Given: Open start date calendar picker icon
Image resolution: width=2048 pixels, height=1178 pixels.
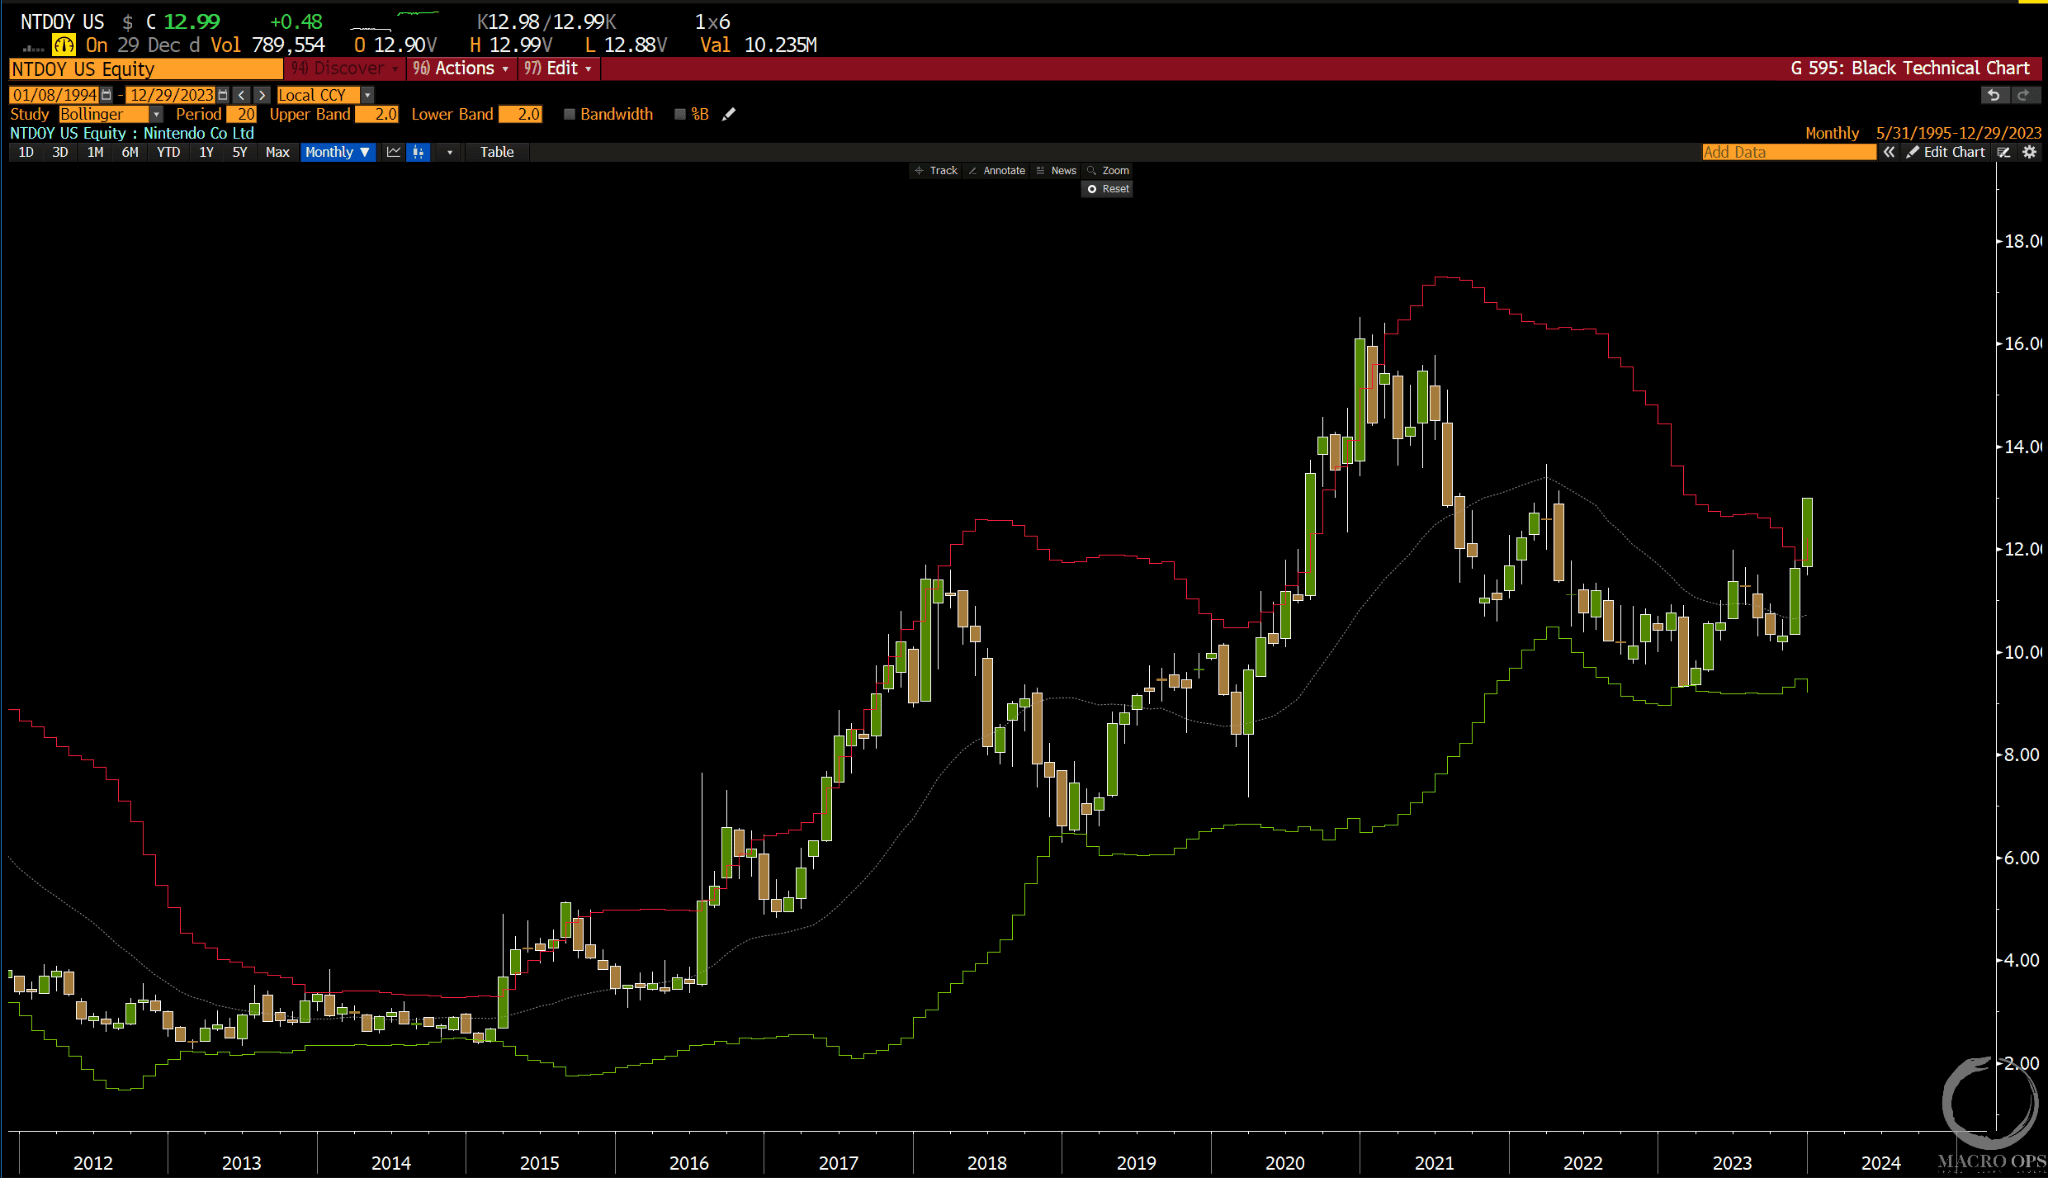Looking at the screenshot, I should tap(107, 95).
